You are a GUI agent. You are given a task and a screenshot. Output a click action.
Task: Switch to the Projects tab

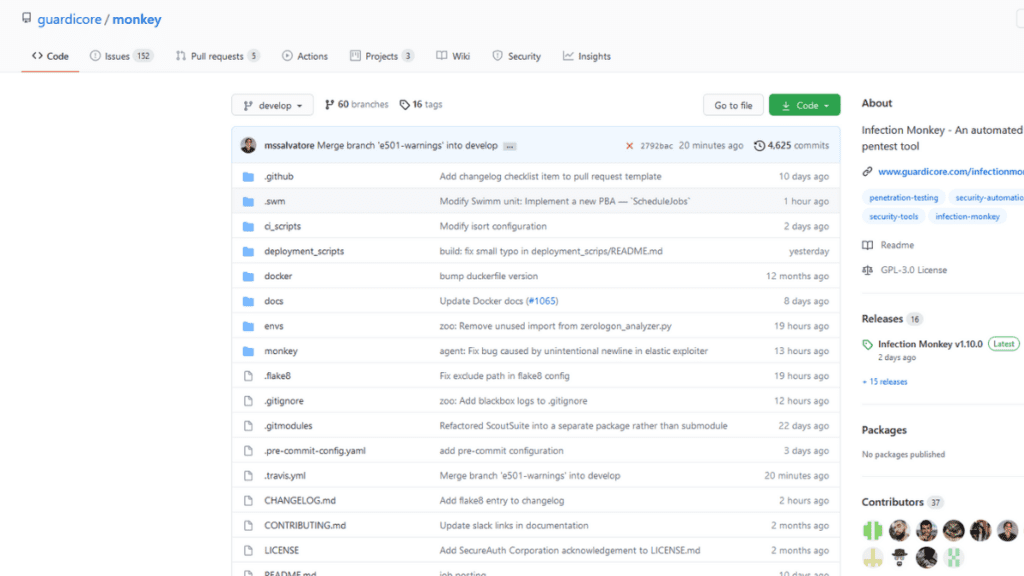coord(381,56)
